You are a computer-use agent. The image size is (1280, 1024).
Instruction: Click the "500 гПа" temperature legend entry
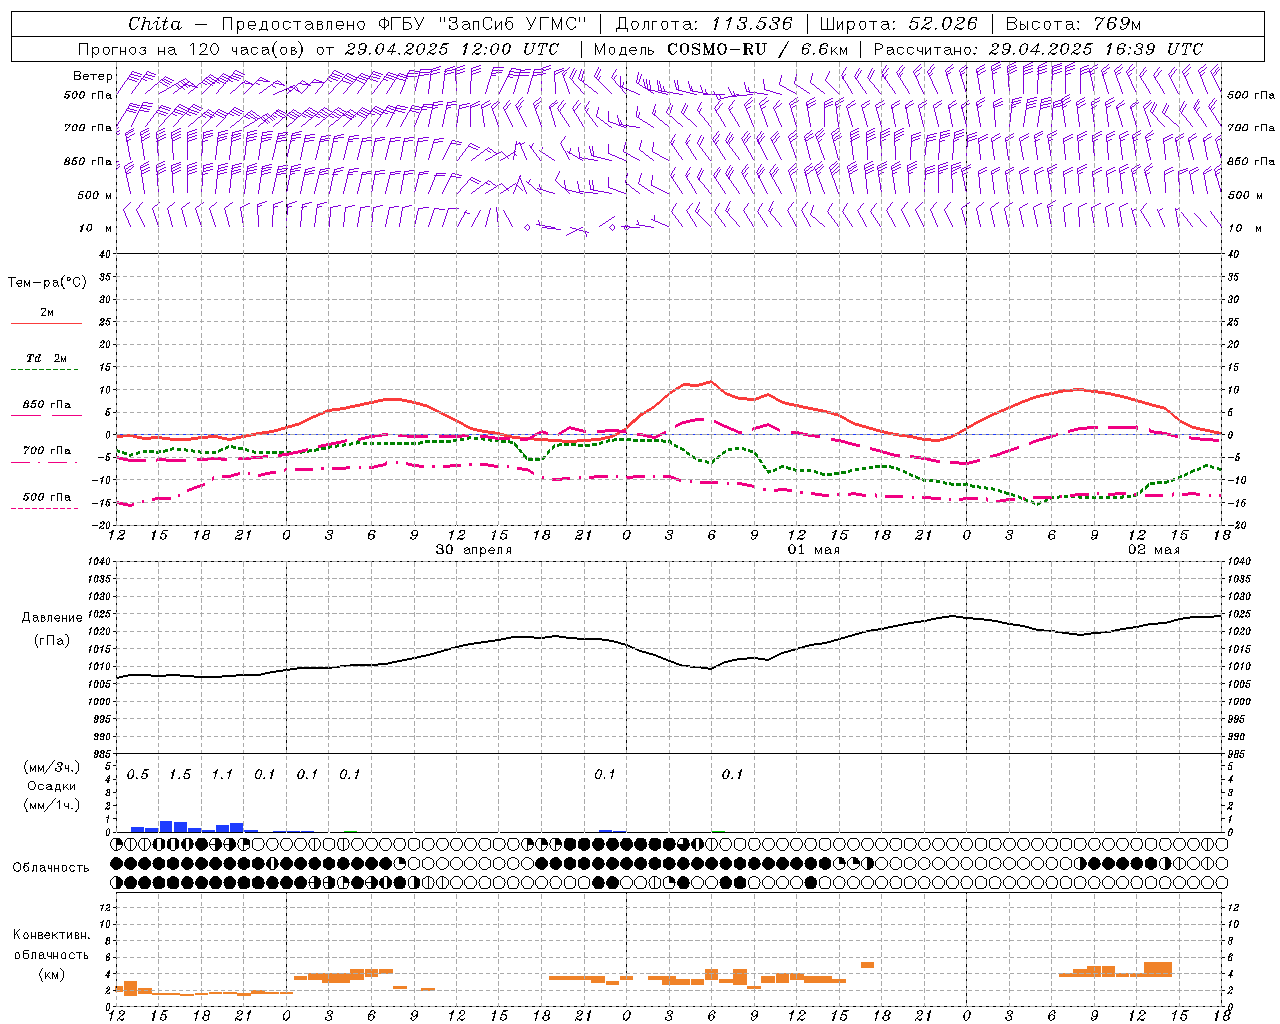pos(47,497)
